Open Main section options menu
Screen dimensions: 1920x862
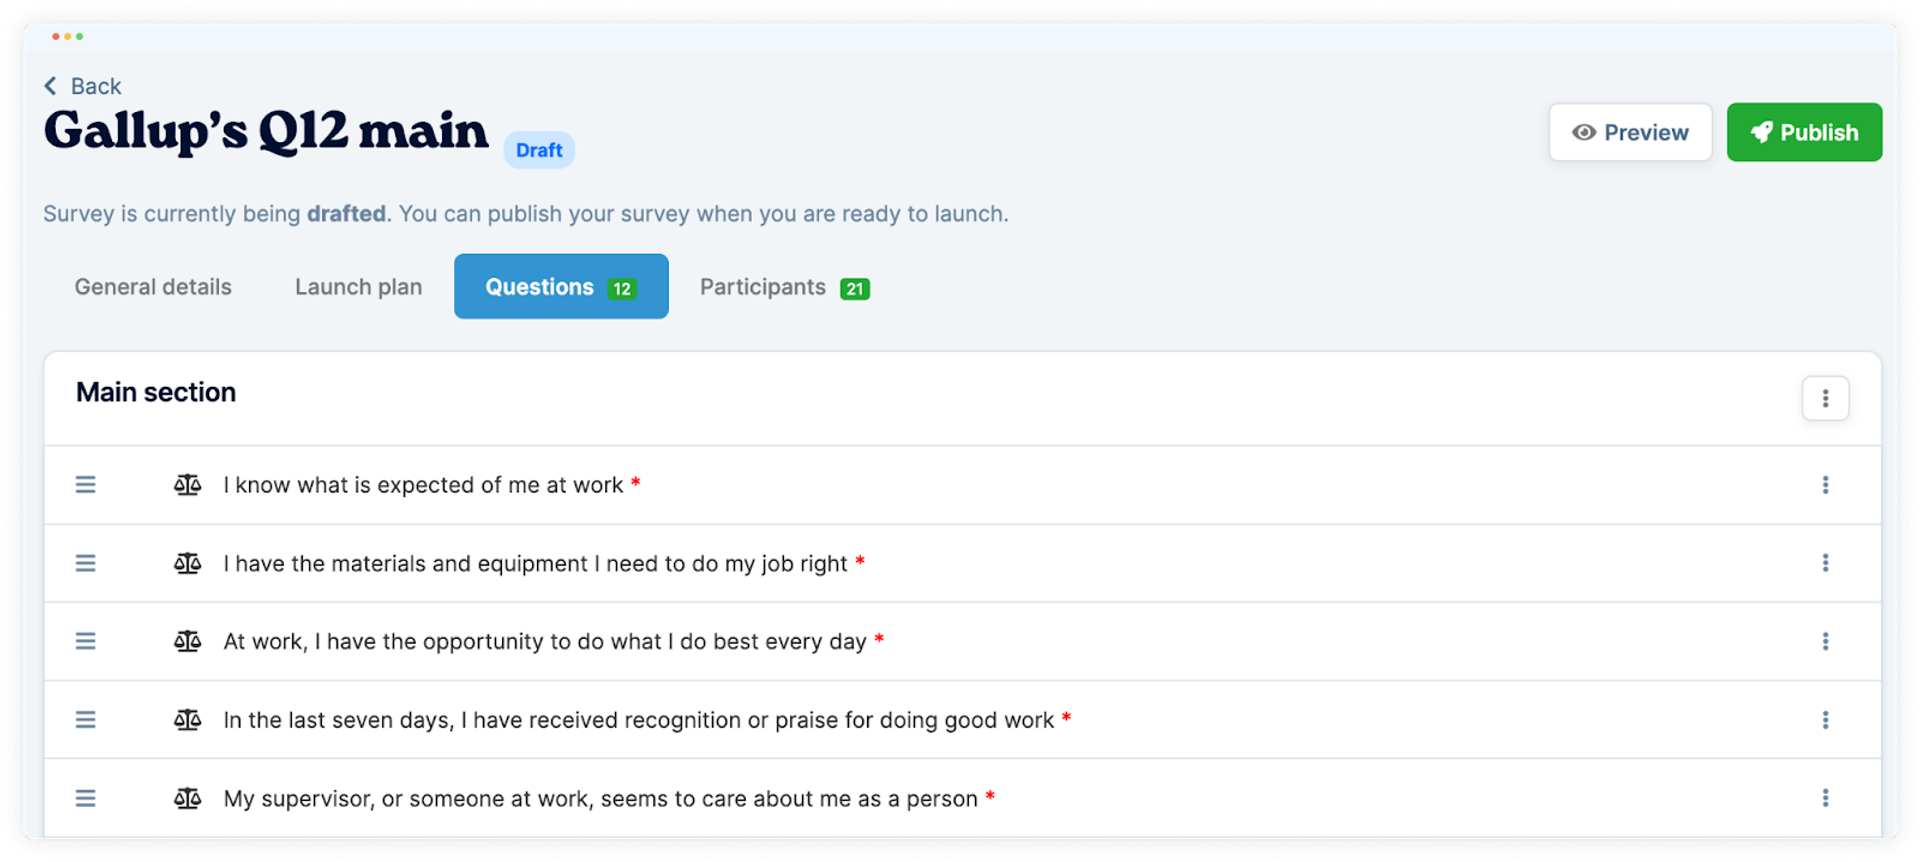[x=1825, y=398]
